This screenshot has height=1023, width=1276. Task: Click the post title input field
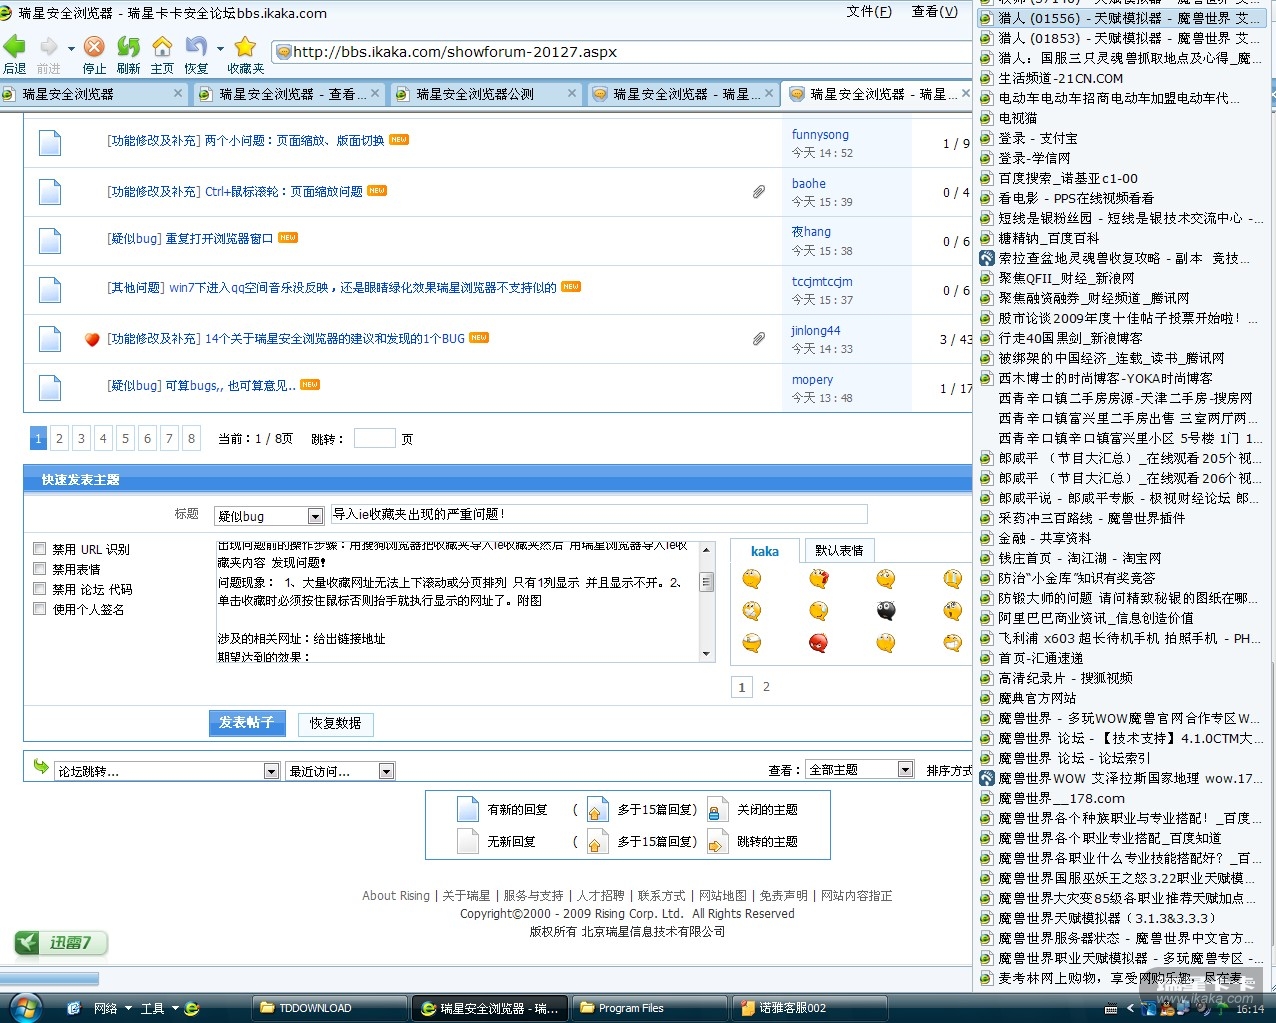599,514
